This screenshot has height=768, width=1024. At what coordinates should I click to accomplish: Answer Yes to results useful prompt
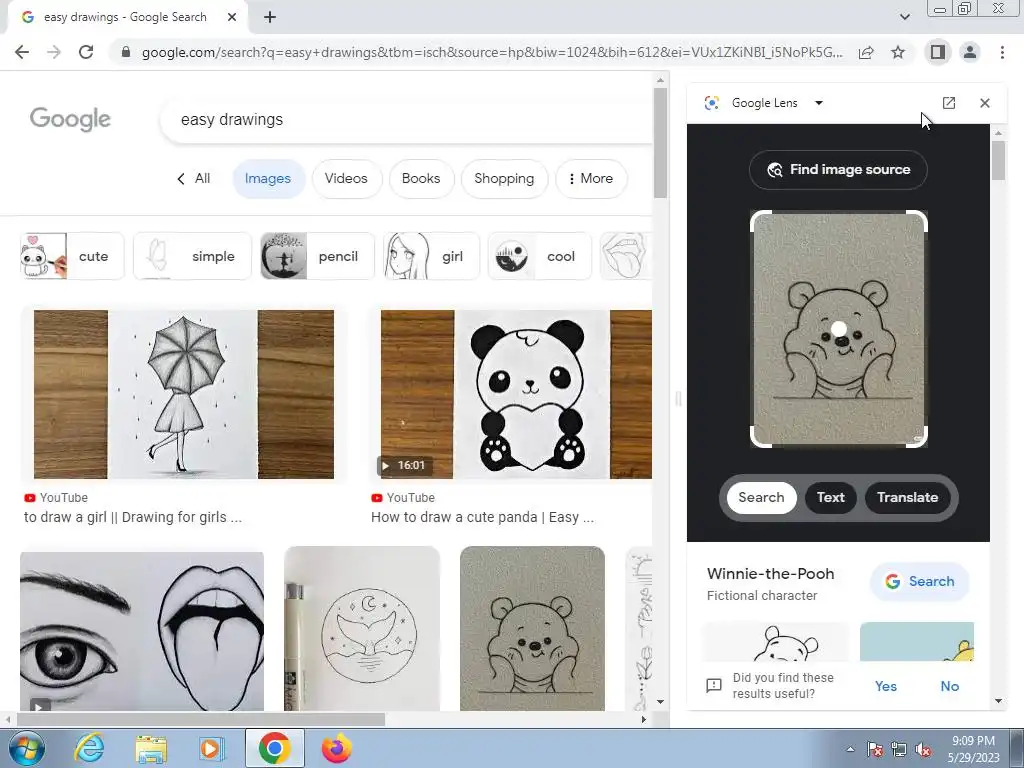886,686
